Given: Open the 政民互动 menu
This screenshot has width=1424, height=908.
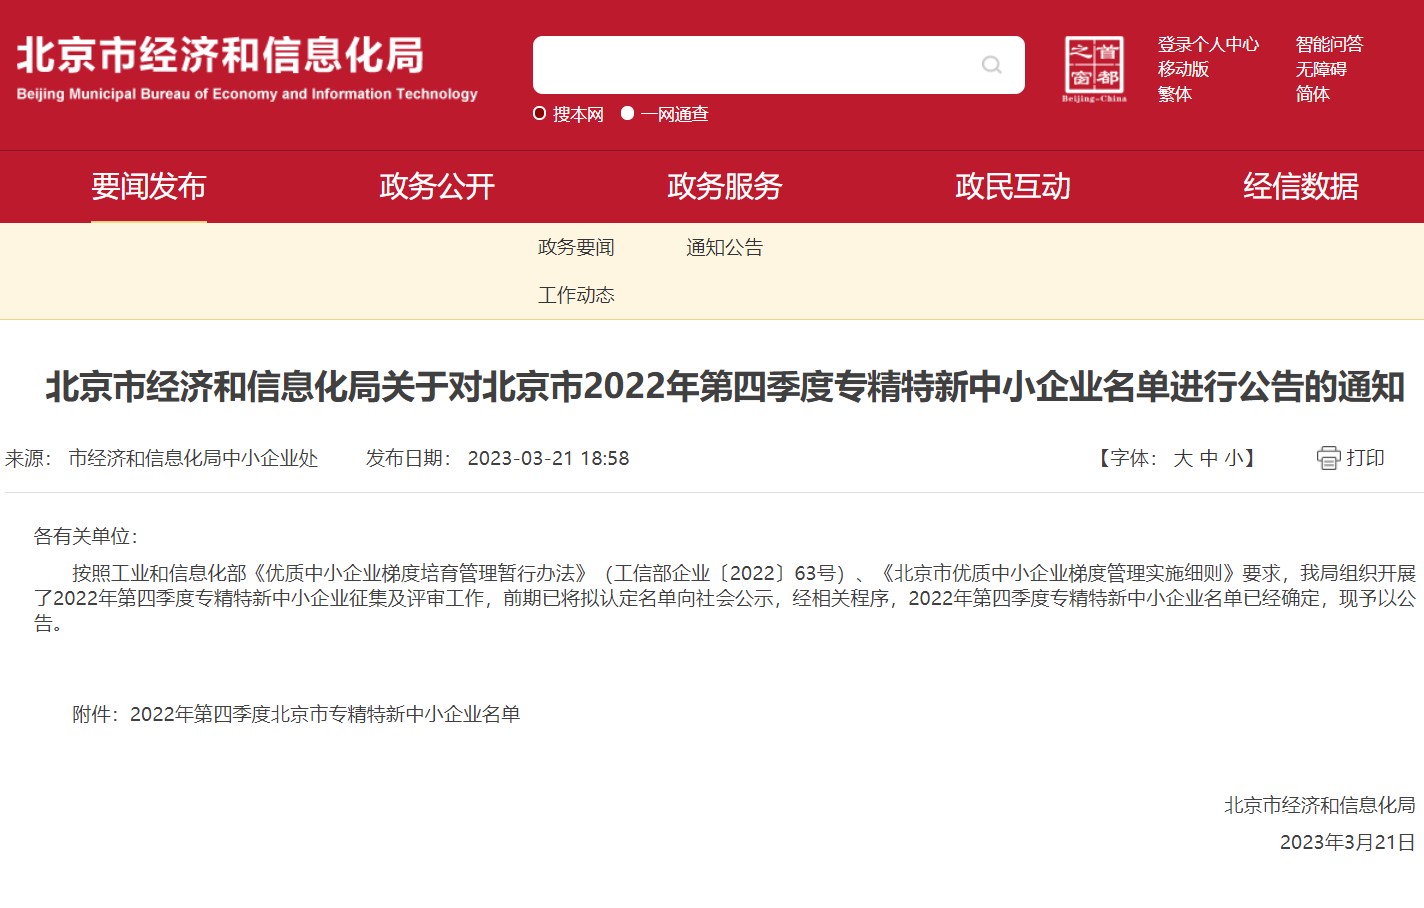Looking at the screenshot, I should point(1012,187).
